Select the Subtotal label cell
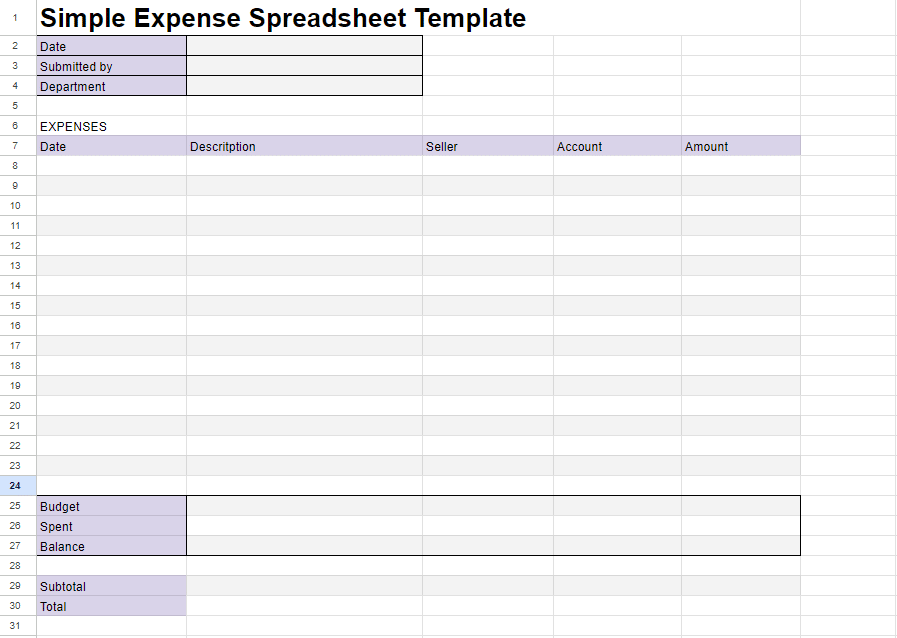Image resolution: width=897 pixels, height=638 pixels. click(x=112, y=586)
